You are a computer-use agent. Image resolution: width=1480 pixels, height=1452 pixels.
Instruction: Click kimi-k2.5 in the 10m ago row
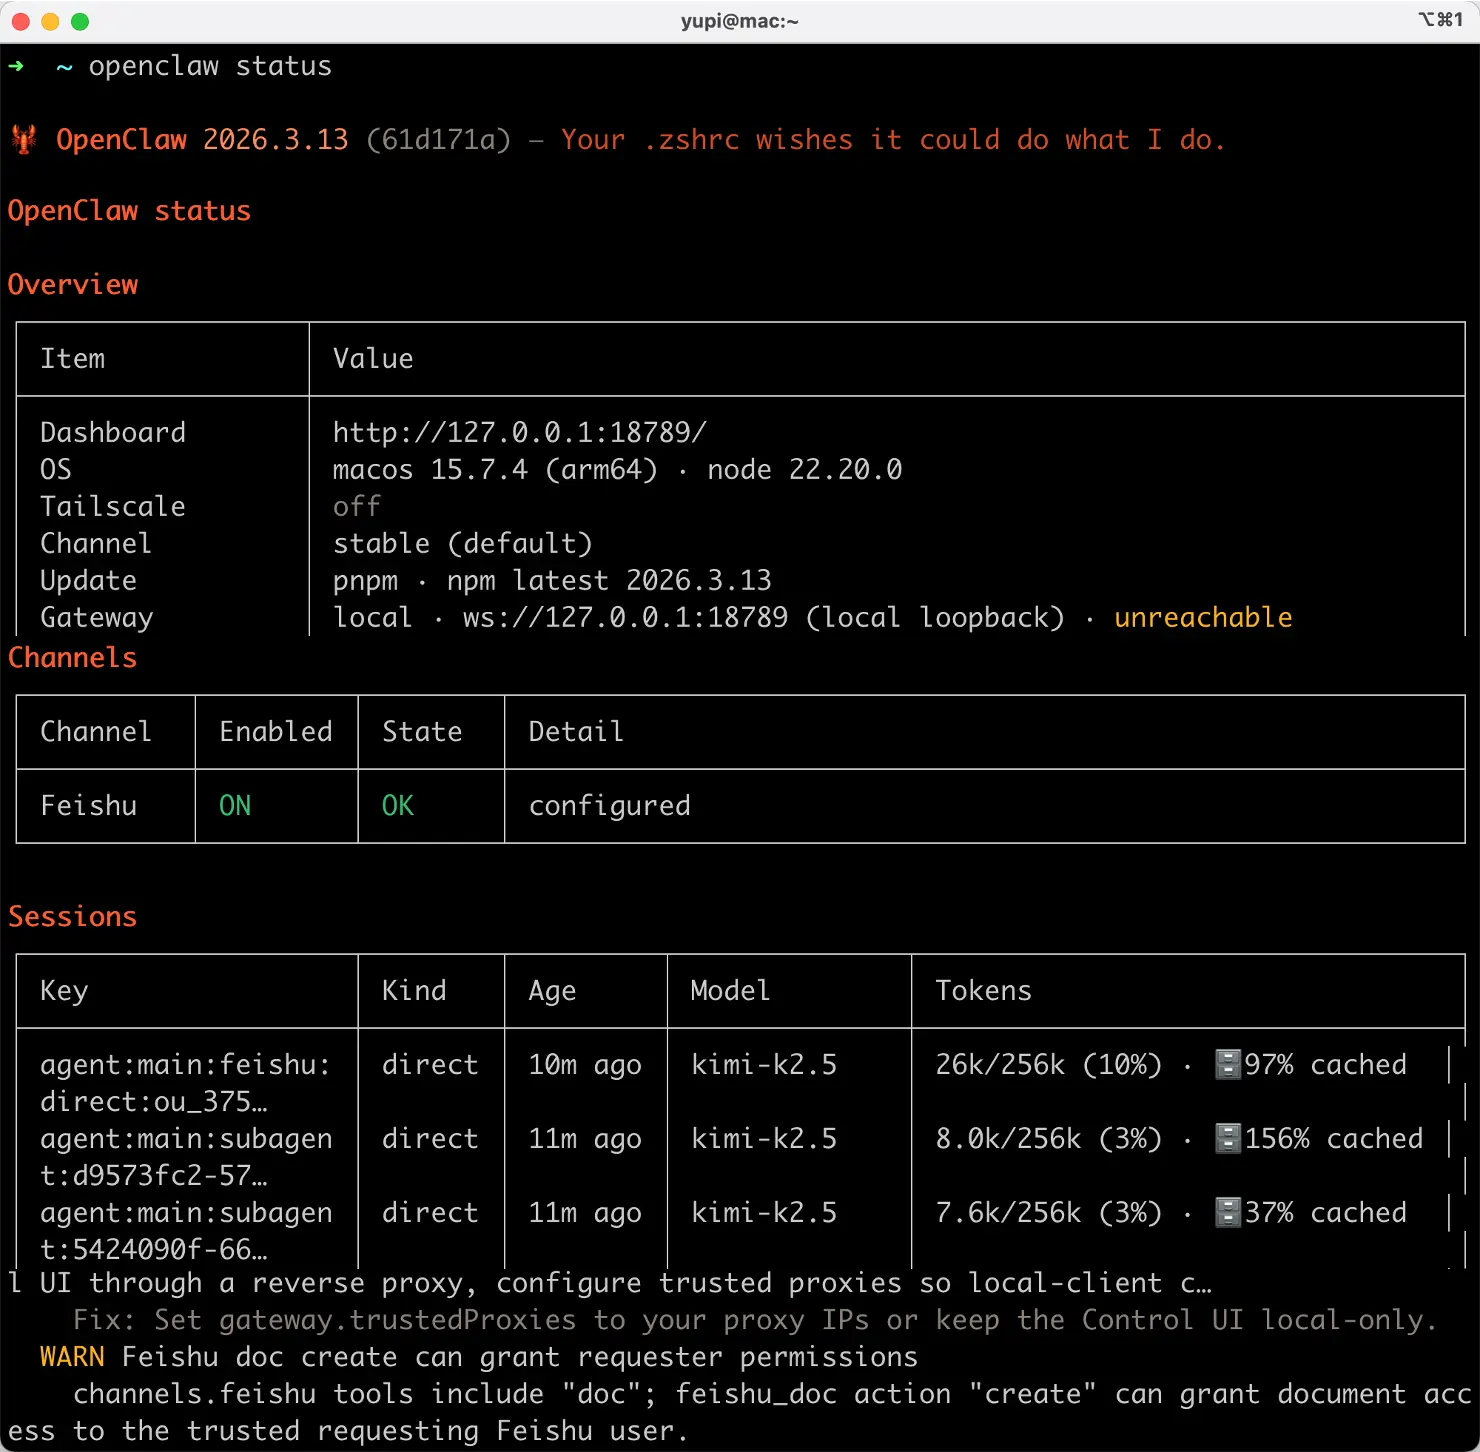click(764, 1064)
